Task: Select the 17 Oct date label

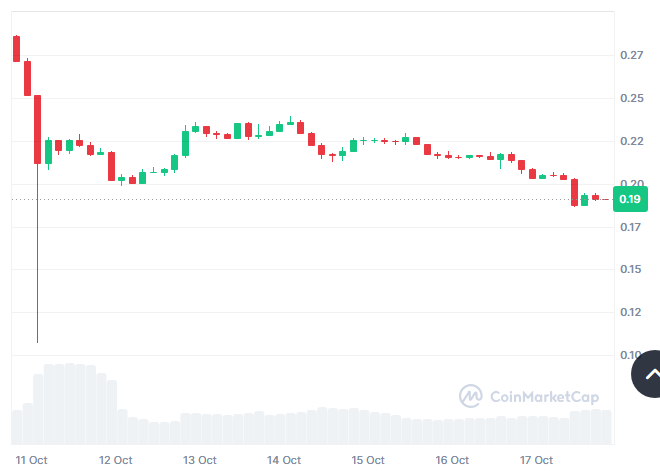Action: click(536, 460)
